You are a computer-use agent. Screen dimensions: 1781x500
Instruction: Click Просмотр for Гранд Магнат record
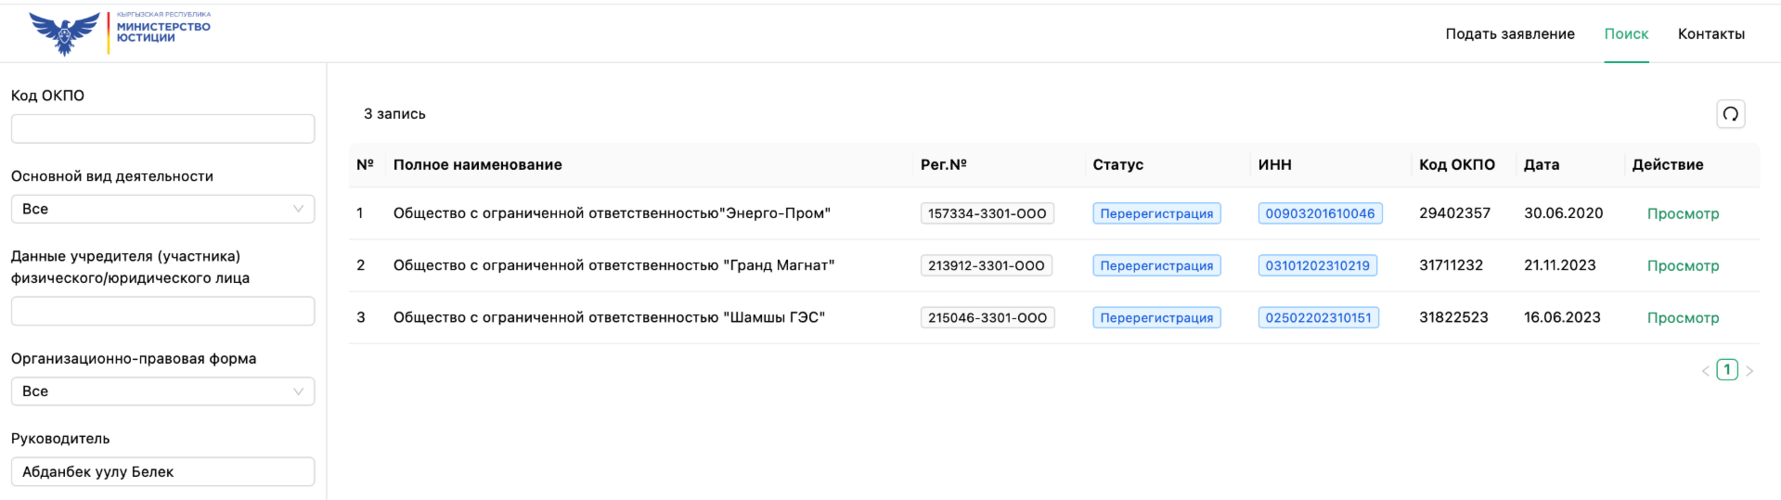pyautogui.click(x=1683, y=266)
